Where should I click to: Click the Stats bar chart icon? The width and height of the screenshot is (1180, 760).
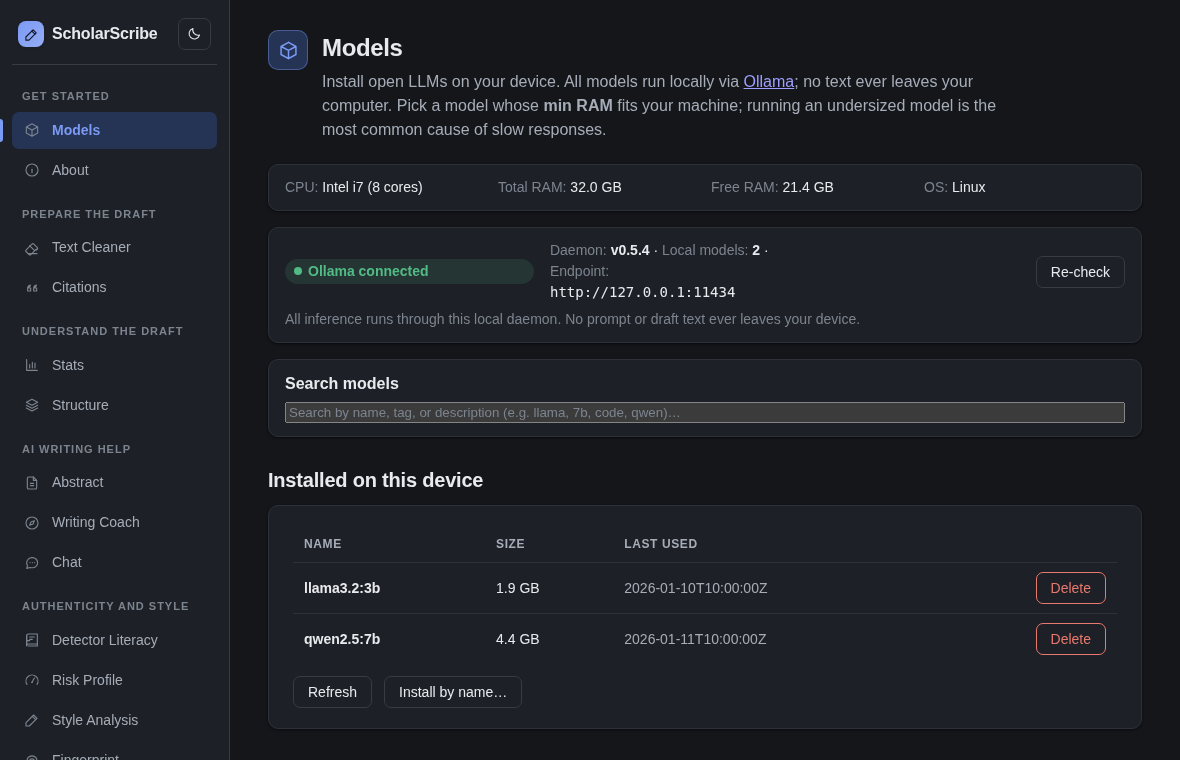point(32,365)
